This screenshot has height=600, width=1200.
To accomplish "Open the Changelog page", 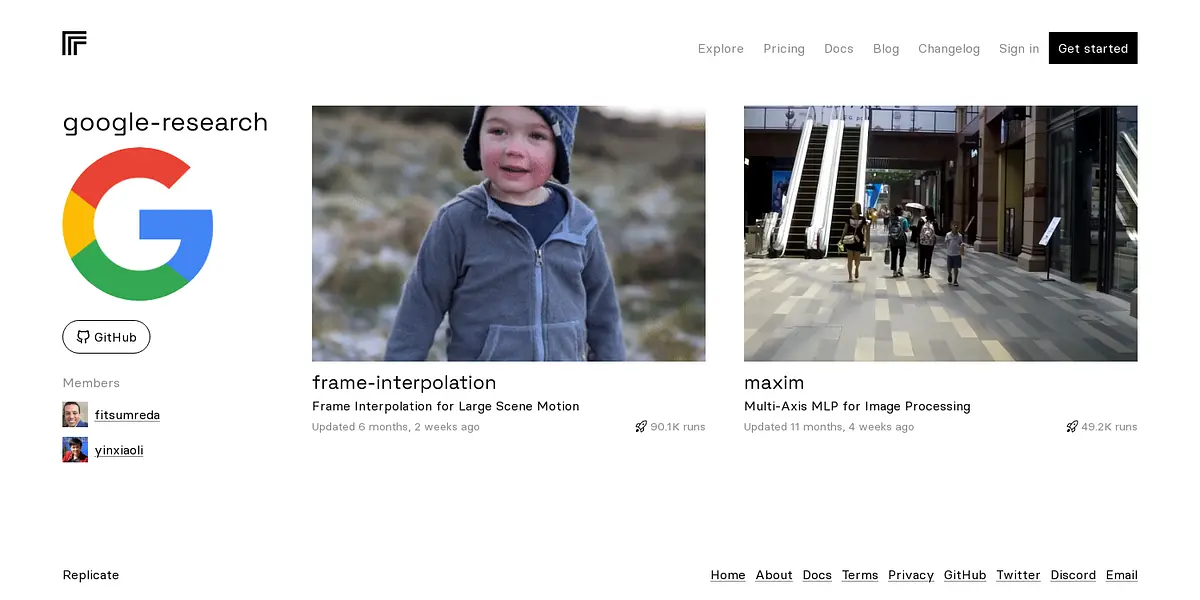I will (x=949, y=49).
